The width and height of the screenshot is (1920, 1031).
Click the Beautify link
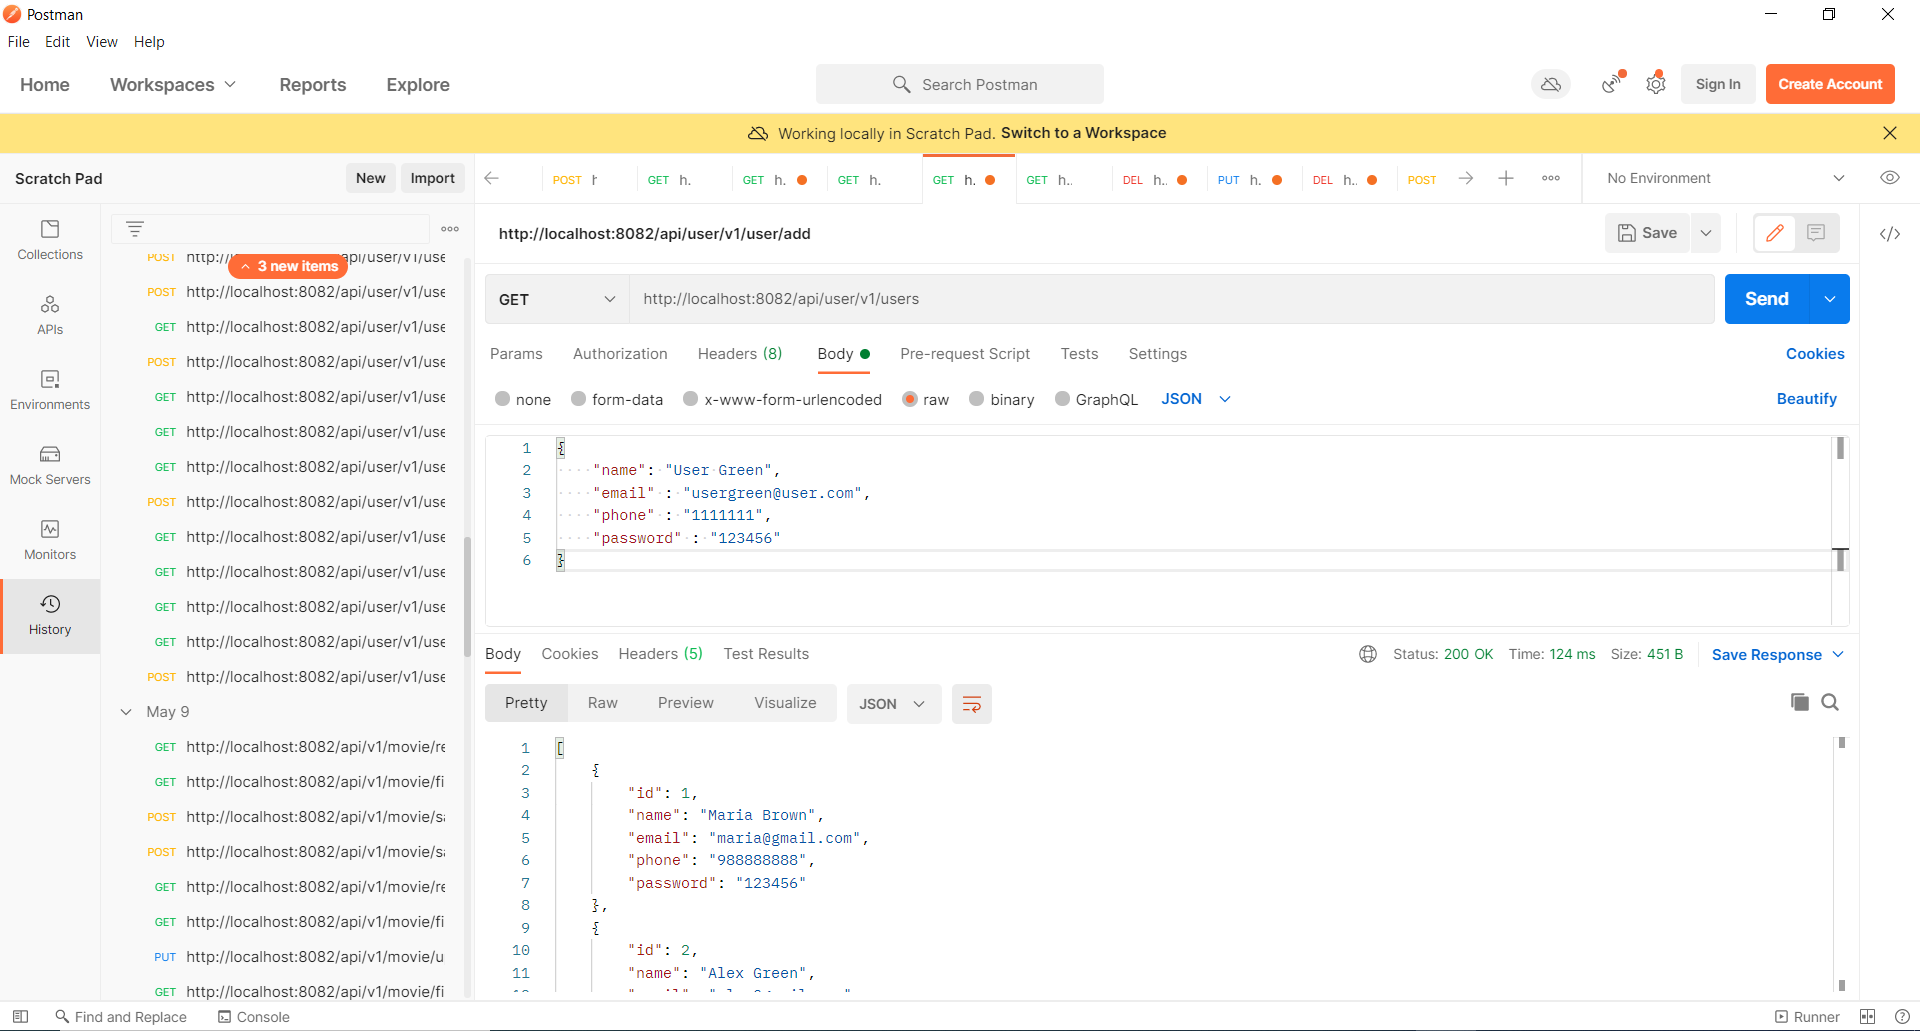coord(1806,399)
